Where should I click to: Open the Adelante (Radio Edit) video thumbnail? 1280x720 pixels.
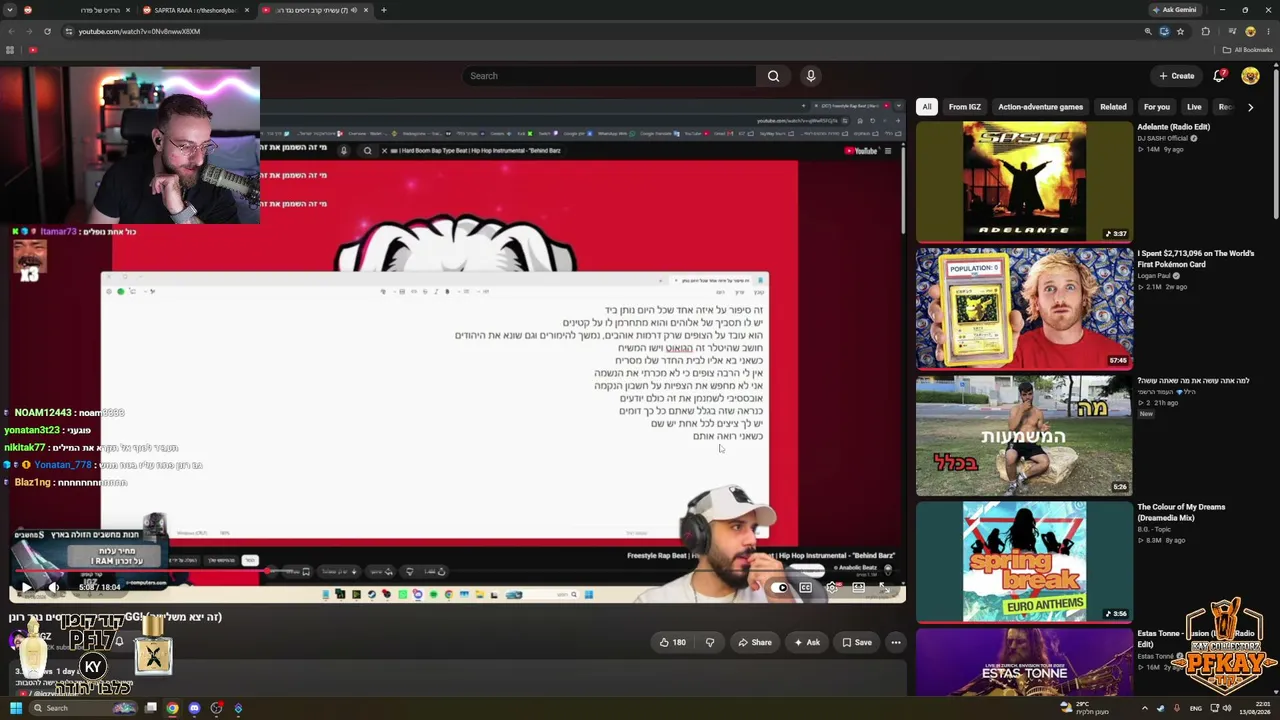click(1024, 181)
